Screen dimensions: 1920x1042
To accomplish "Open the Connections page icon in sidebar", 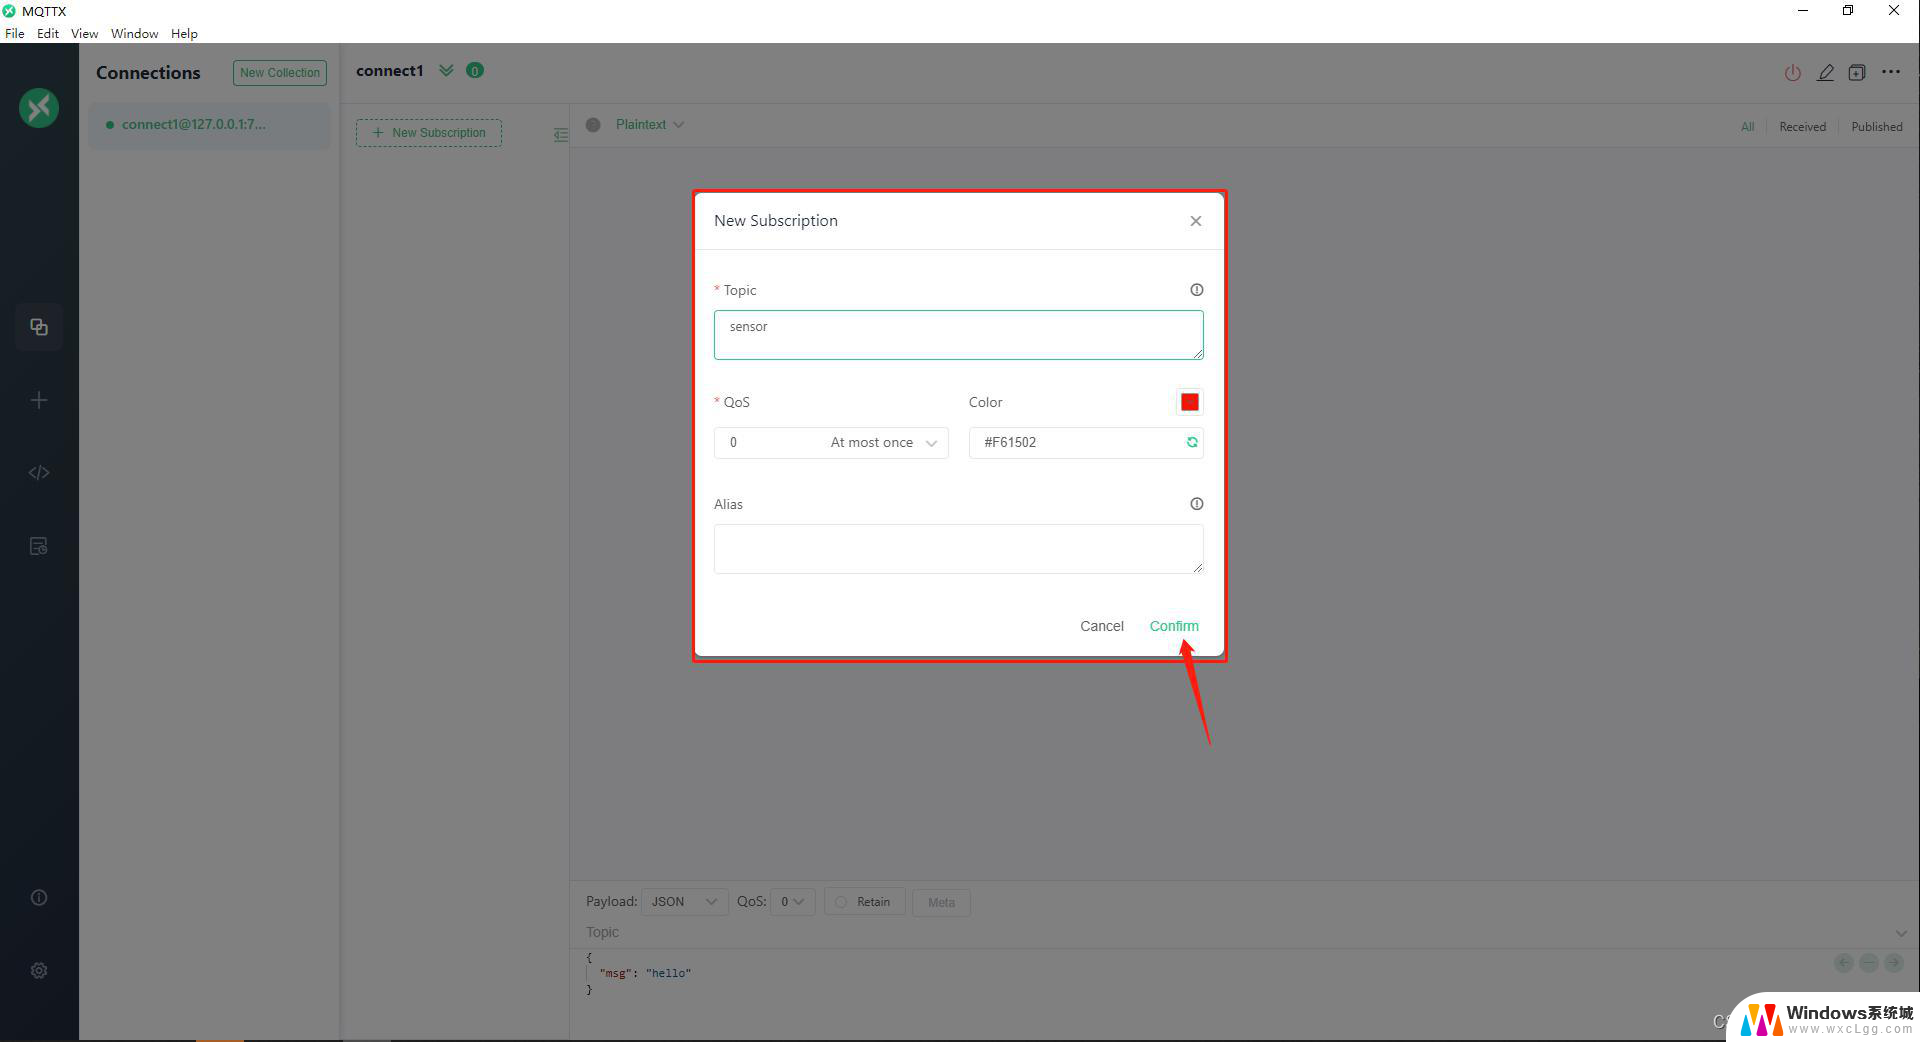I will tap(39, 327).
